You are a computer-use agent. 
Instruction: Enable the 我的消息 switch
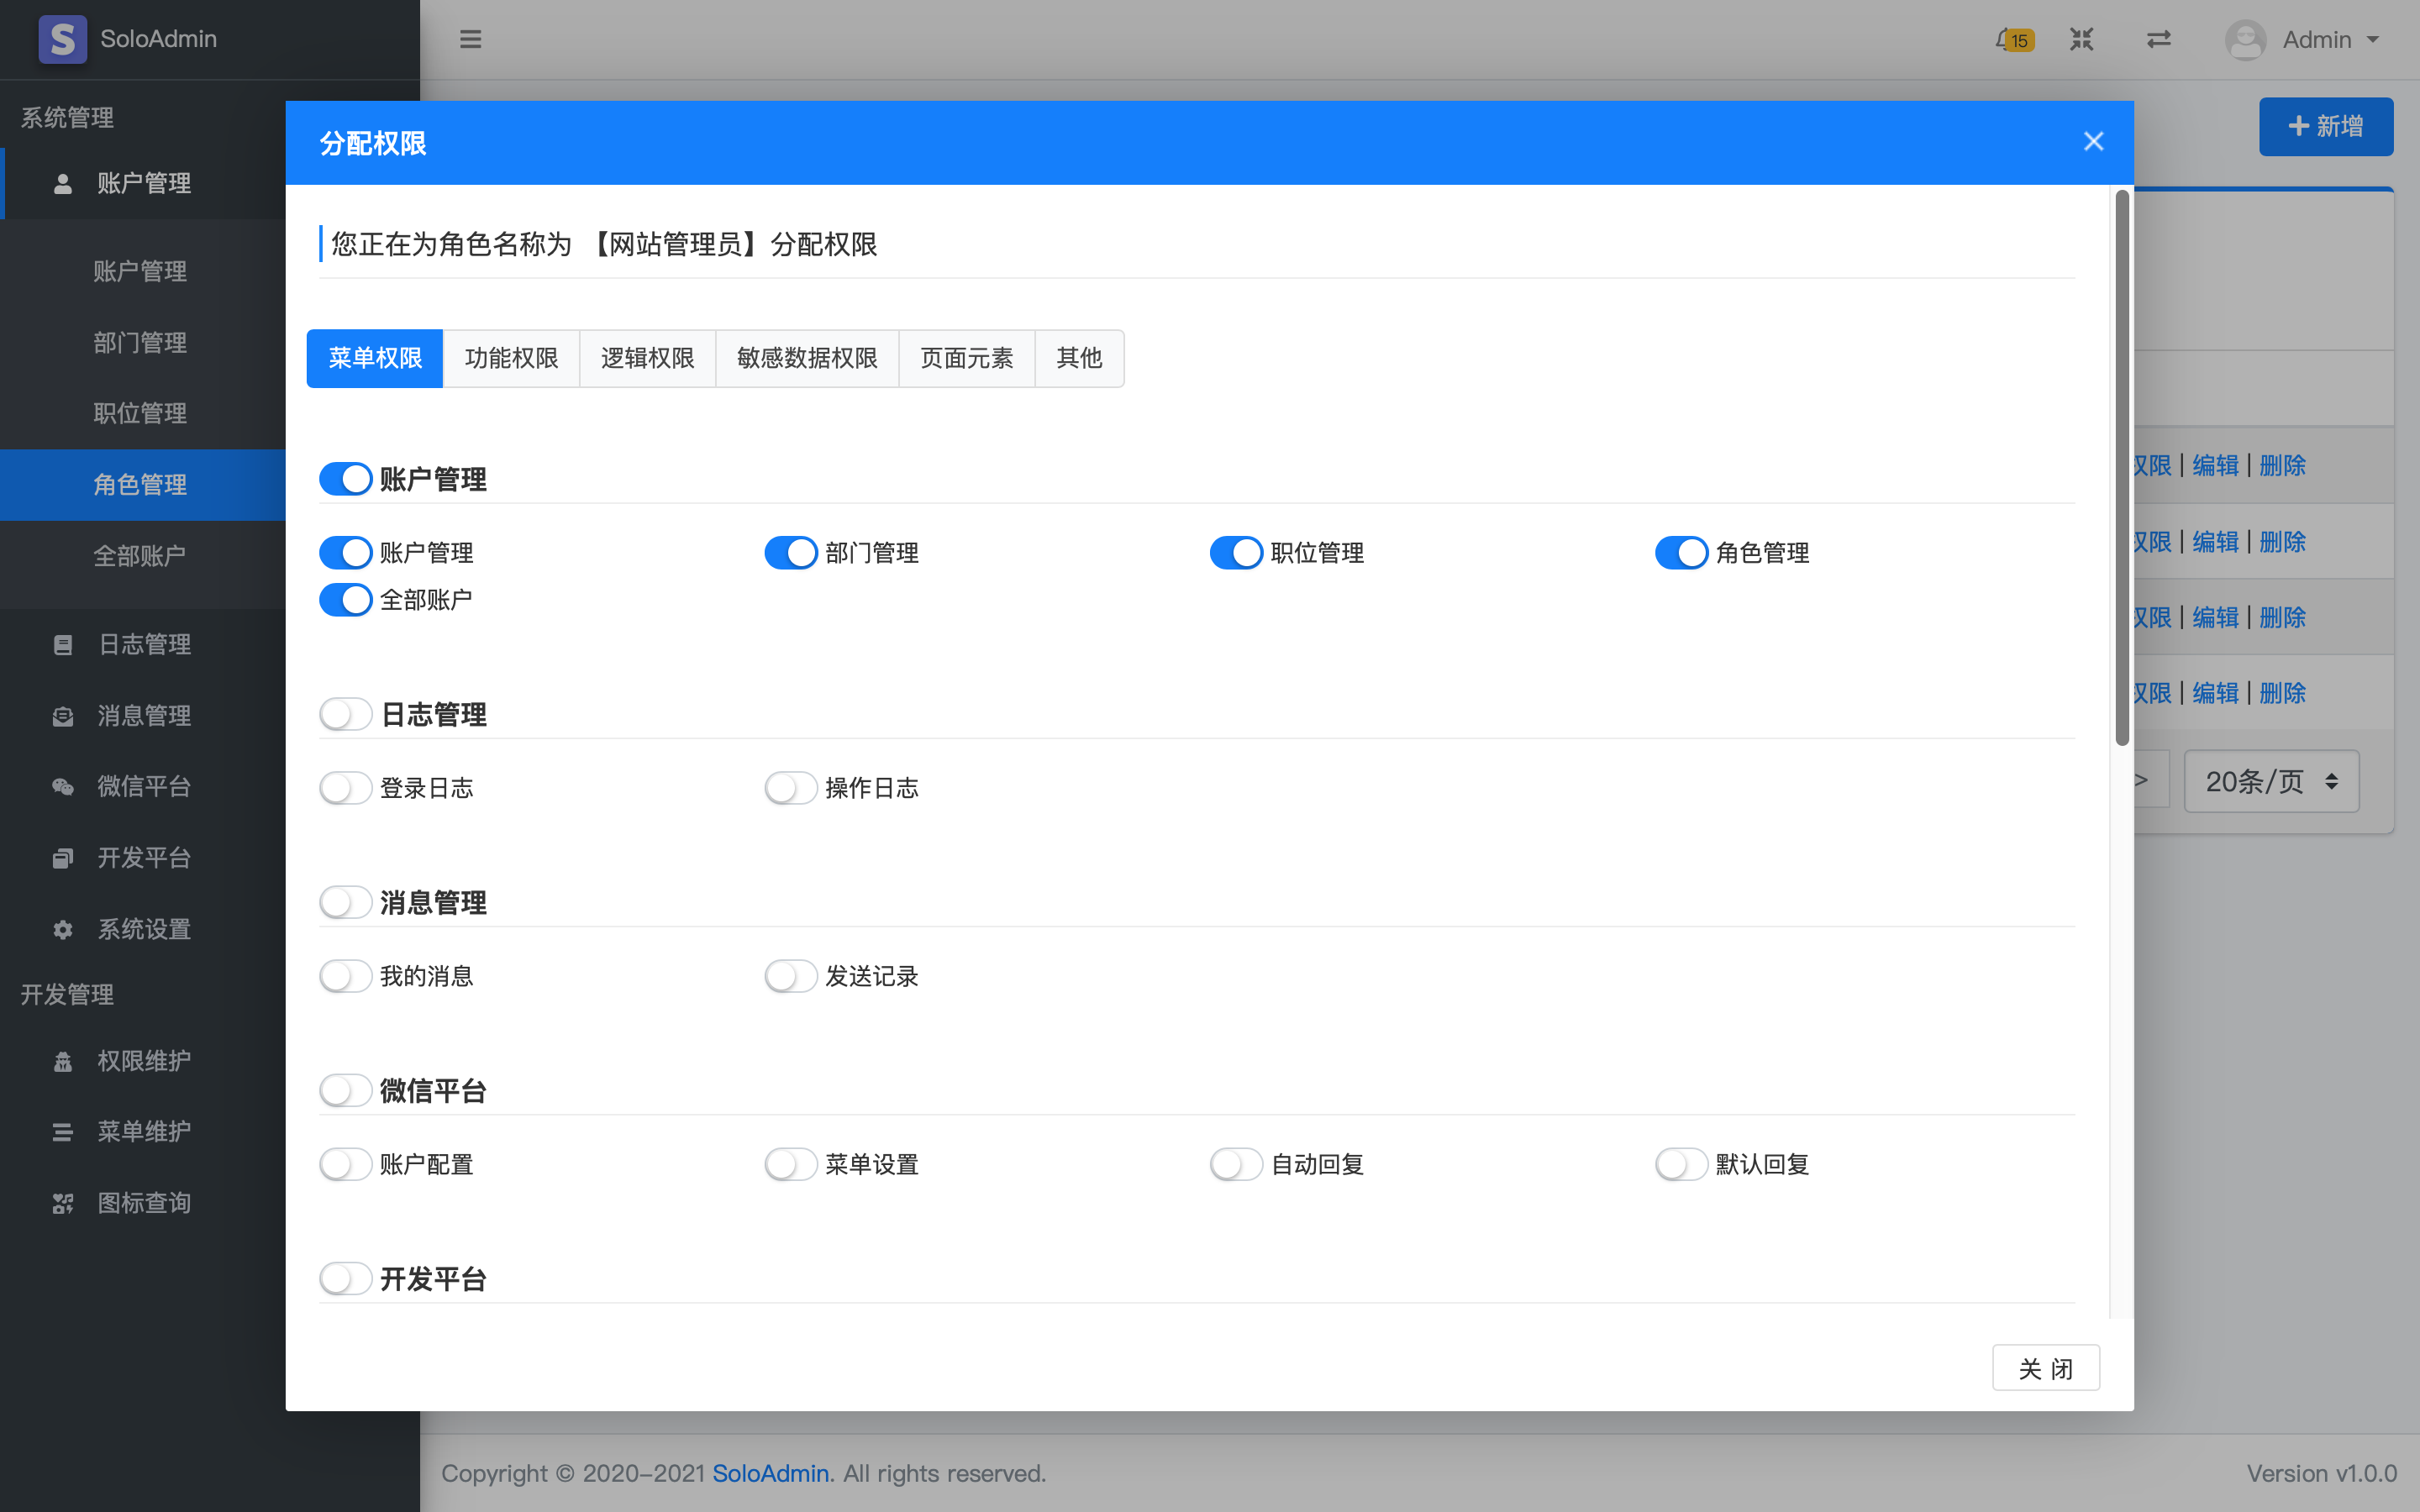click(346, 975)
